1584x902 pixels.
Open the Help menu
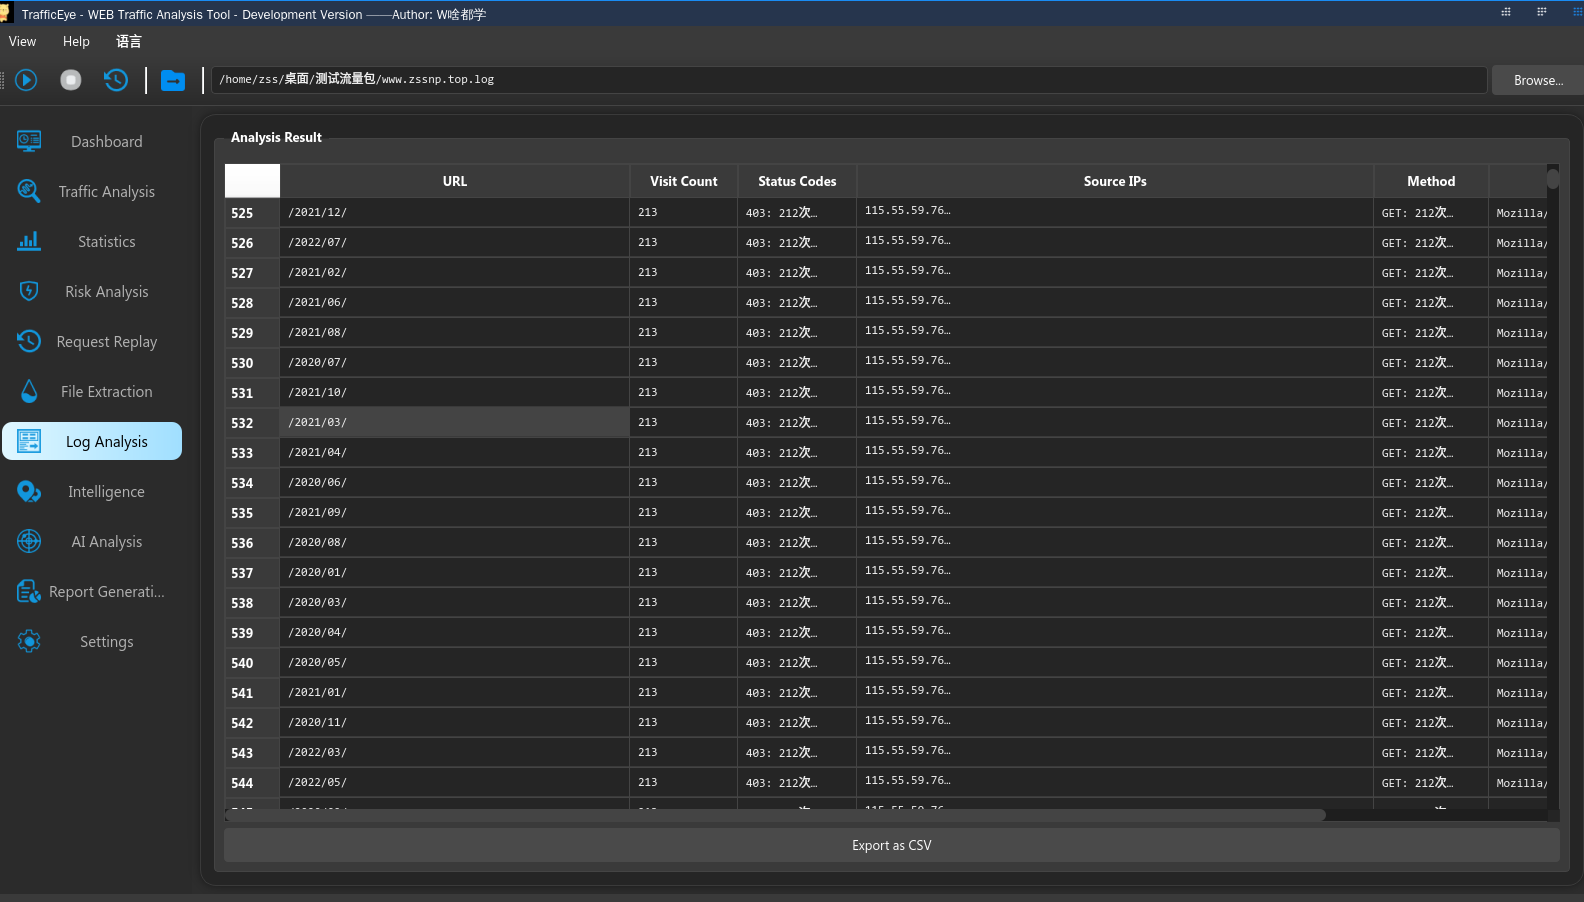[76, 42]
